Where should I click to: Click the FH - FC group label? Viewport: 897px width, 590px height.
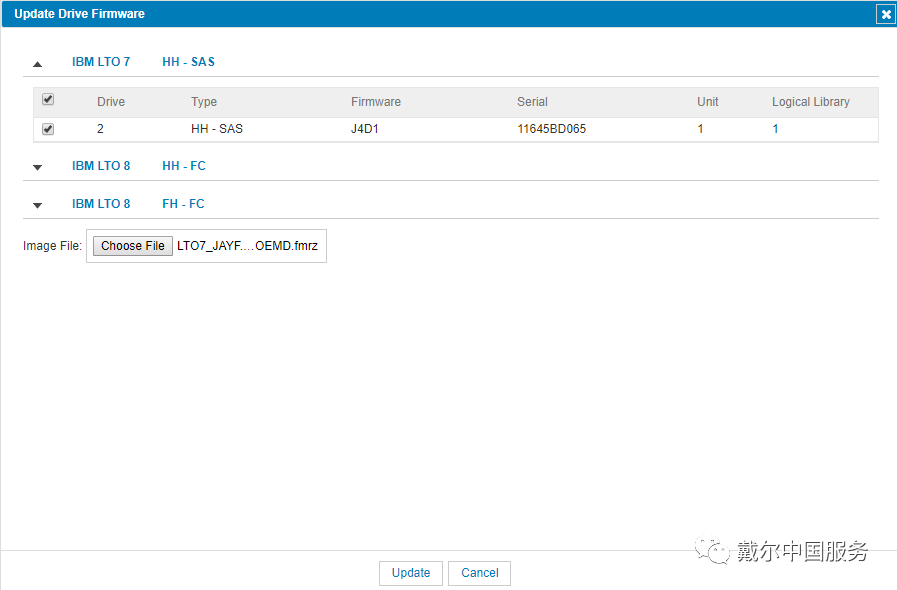[183, 204]
